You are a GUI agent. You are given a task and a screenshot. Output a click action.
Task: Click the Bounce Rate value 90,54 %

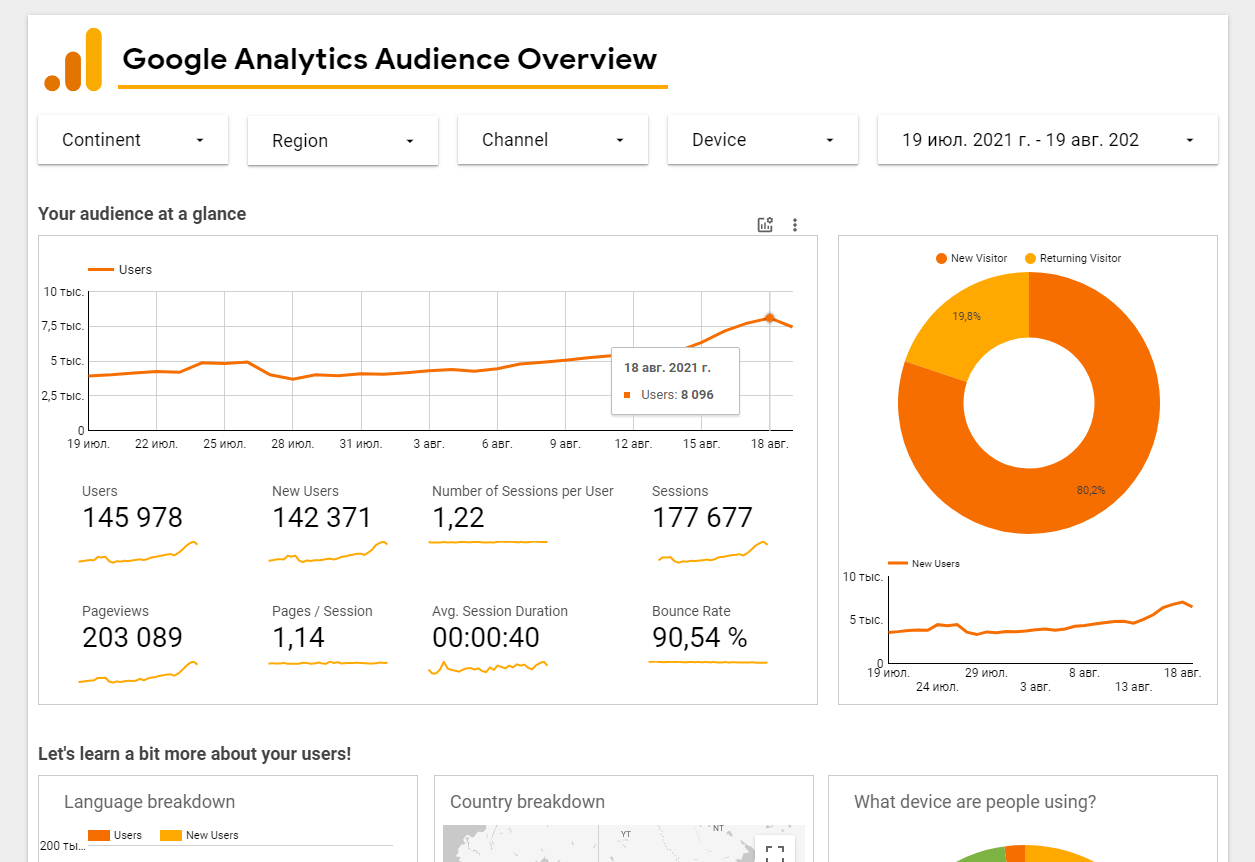coord(700,638)
